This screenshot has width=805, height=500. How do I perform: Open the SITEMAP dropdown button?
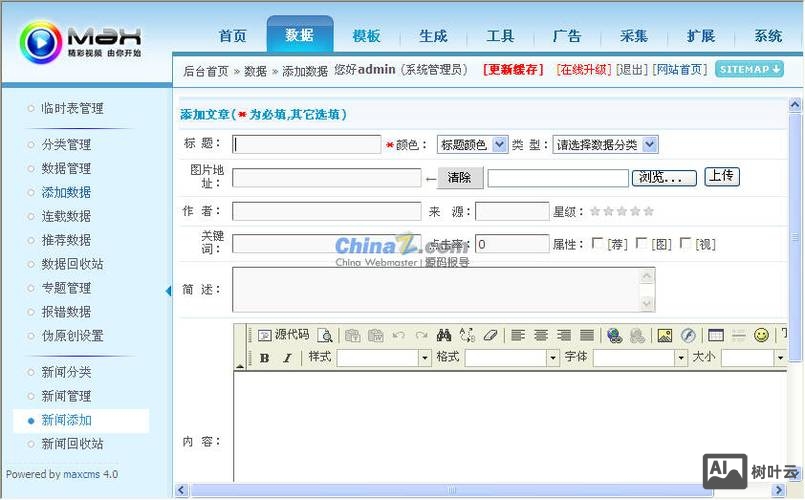[x=749, y=69]
